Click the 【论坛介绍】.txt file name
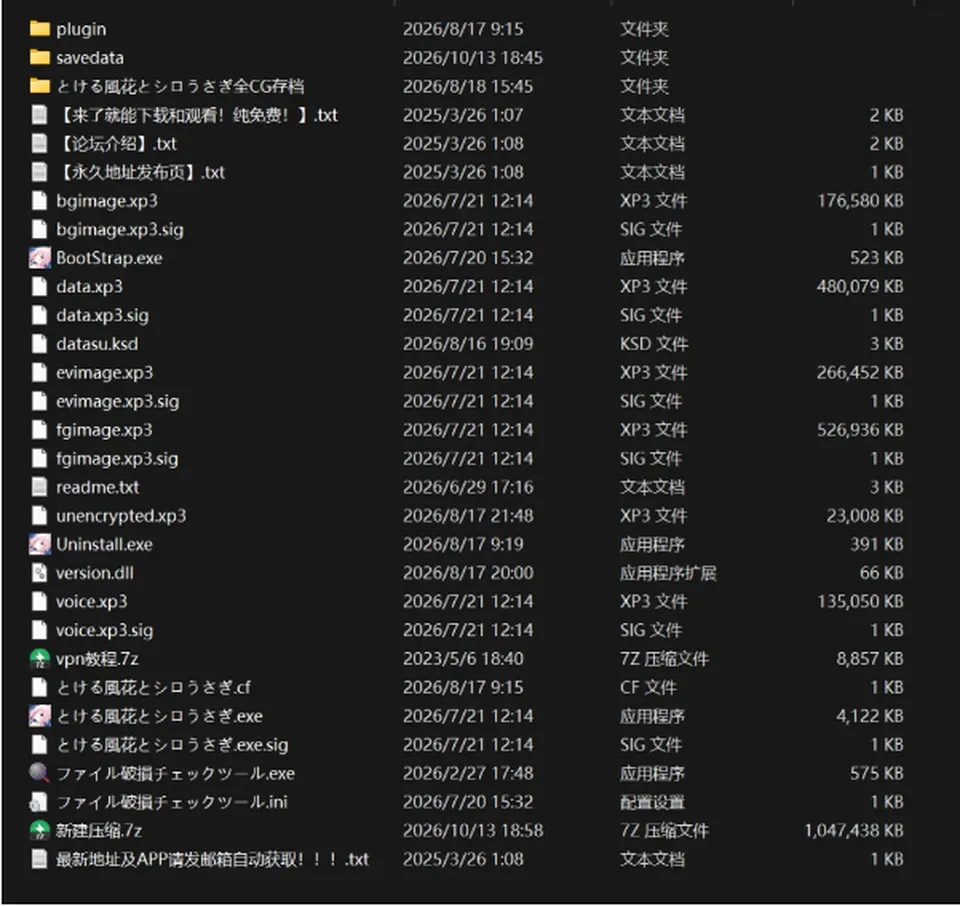This screenshot has width=960, height=906. (117, 144)
